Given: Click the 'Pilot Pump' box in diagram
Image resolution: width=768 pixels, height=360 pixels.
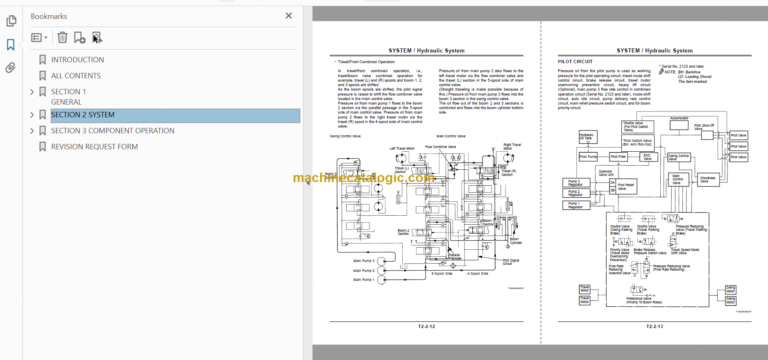Looking at the screenshot, I should tap(588, 157).
